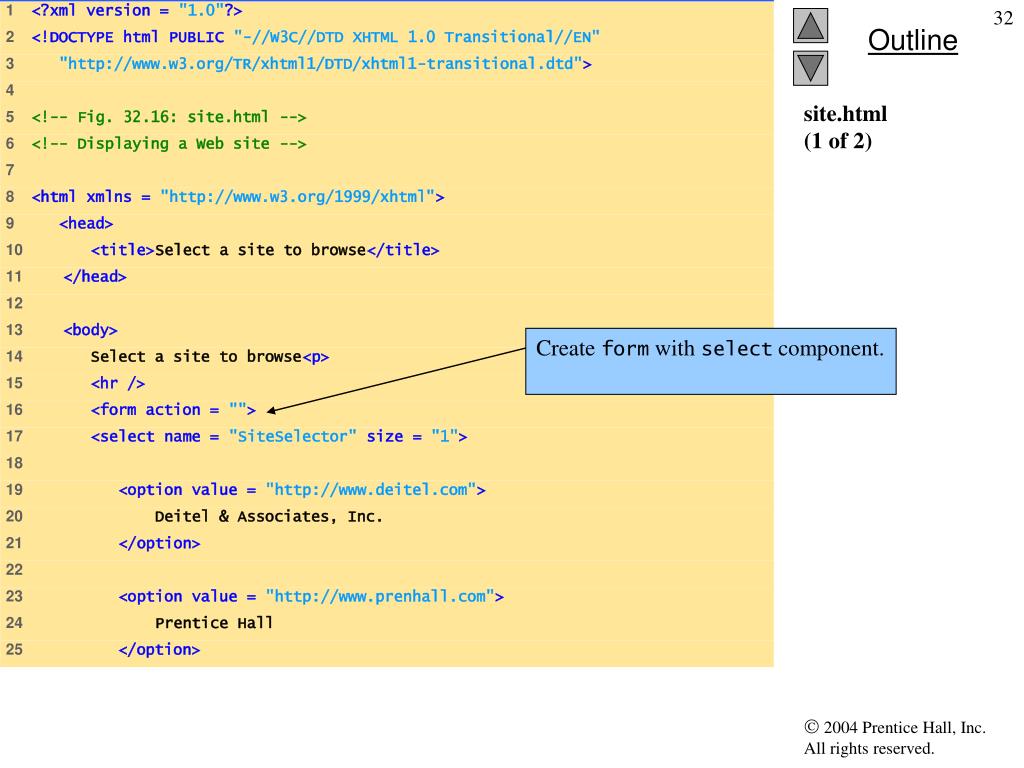
Task: Select the 'site.html' heading text
Action: point(845,114)
